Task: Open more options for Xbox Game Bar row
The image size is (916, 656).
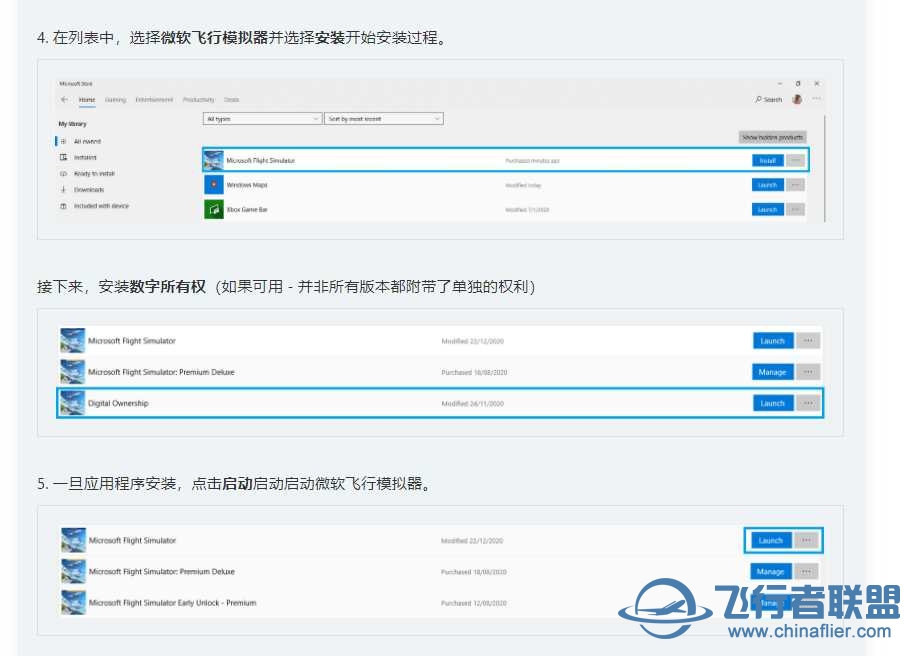Action: (x=795, y=209)
